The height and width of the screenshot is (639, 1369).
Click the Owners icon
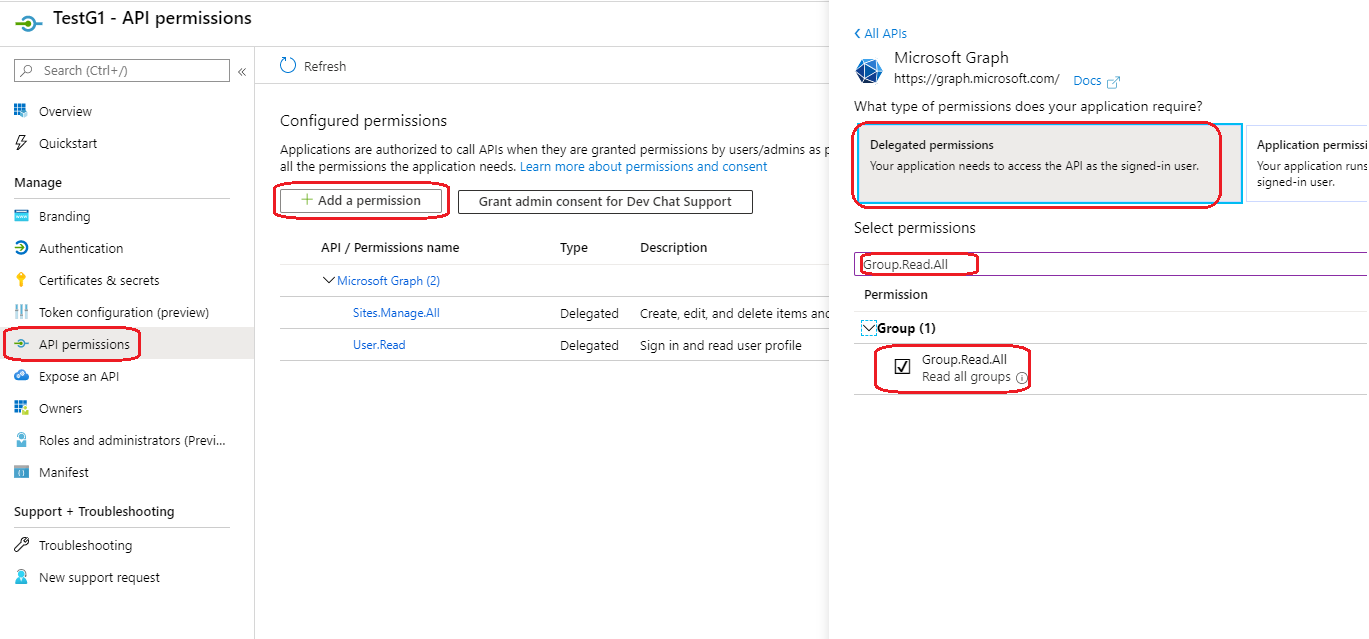21,408
